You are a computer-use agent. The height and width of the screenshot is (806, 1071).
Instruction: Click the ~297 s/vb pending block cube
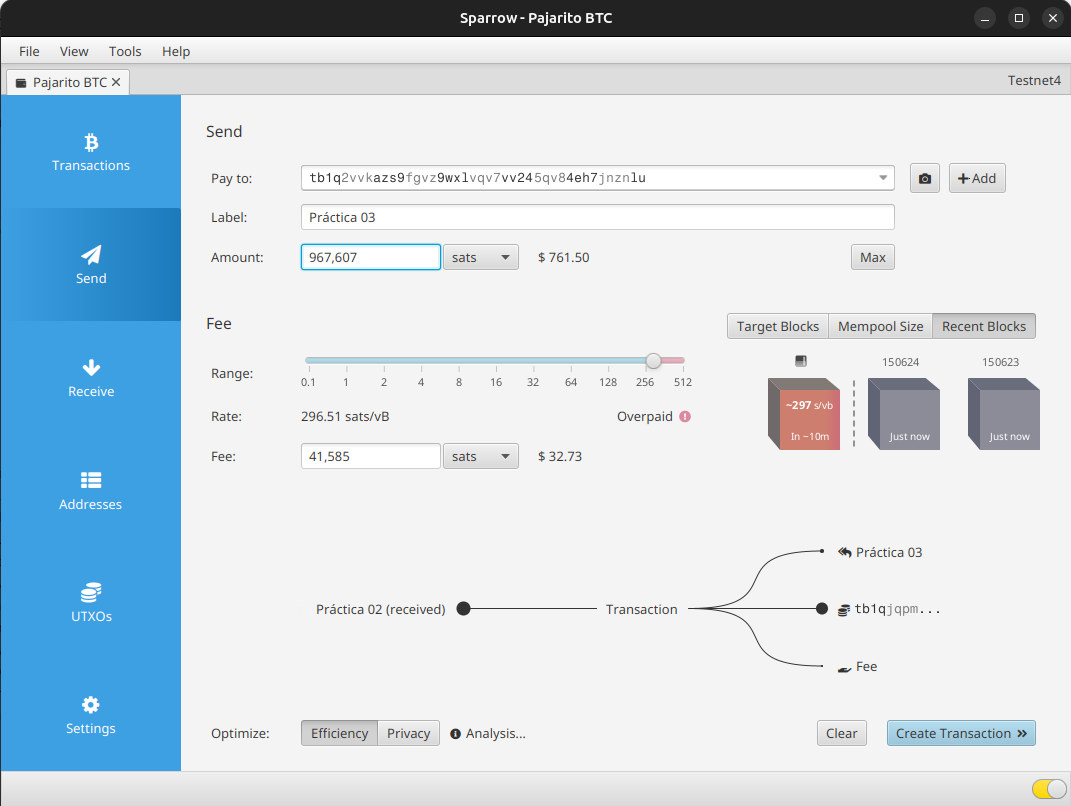pos(804,414)
